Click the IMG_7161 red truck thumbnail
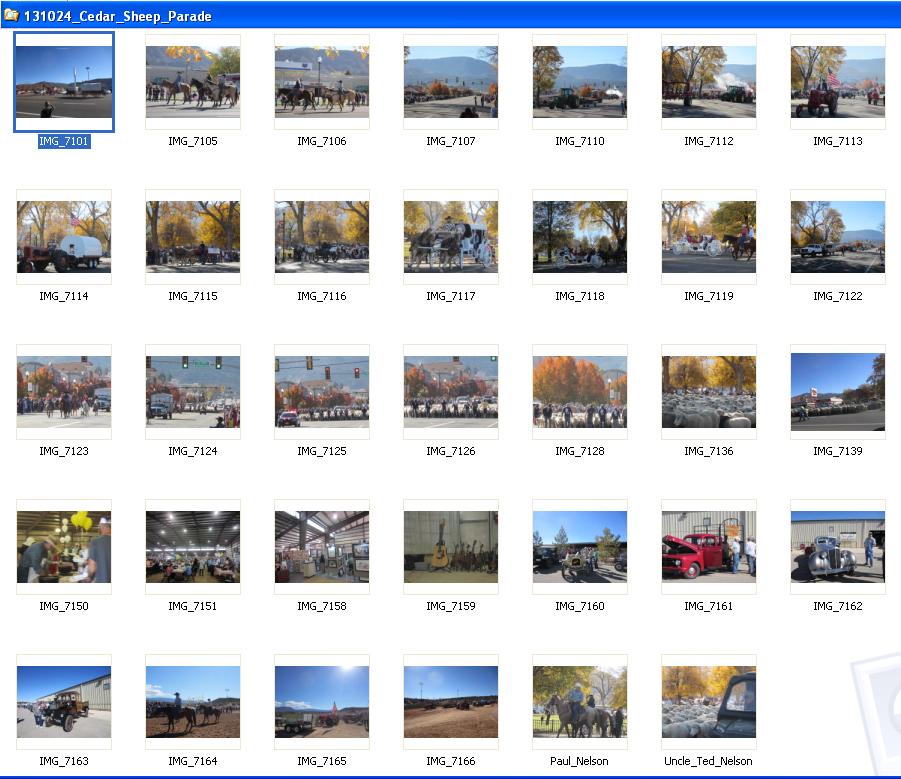Screen dimensions: 901x779 [709, 547]
